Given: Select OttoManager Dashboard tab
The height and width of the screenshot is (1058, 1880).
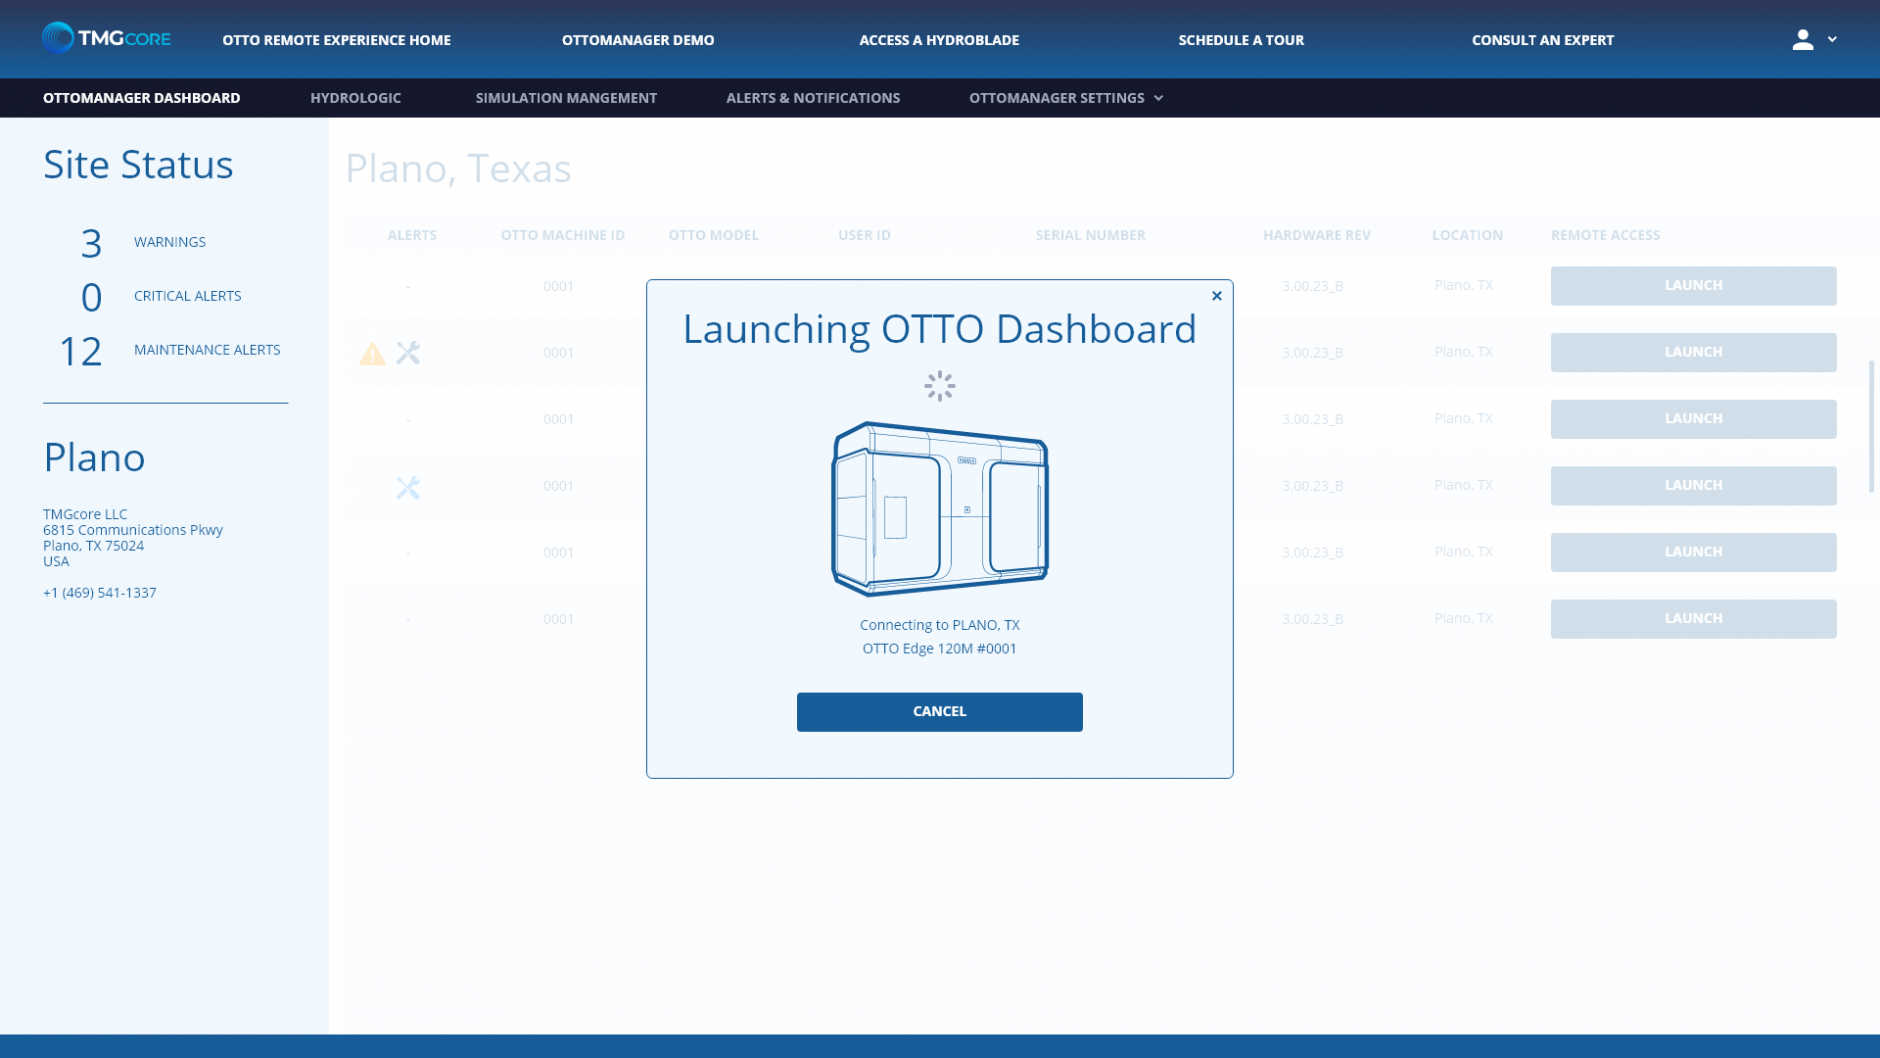Looking at the screenshot, I should click(141, 98).
